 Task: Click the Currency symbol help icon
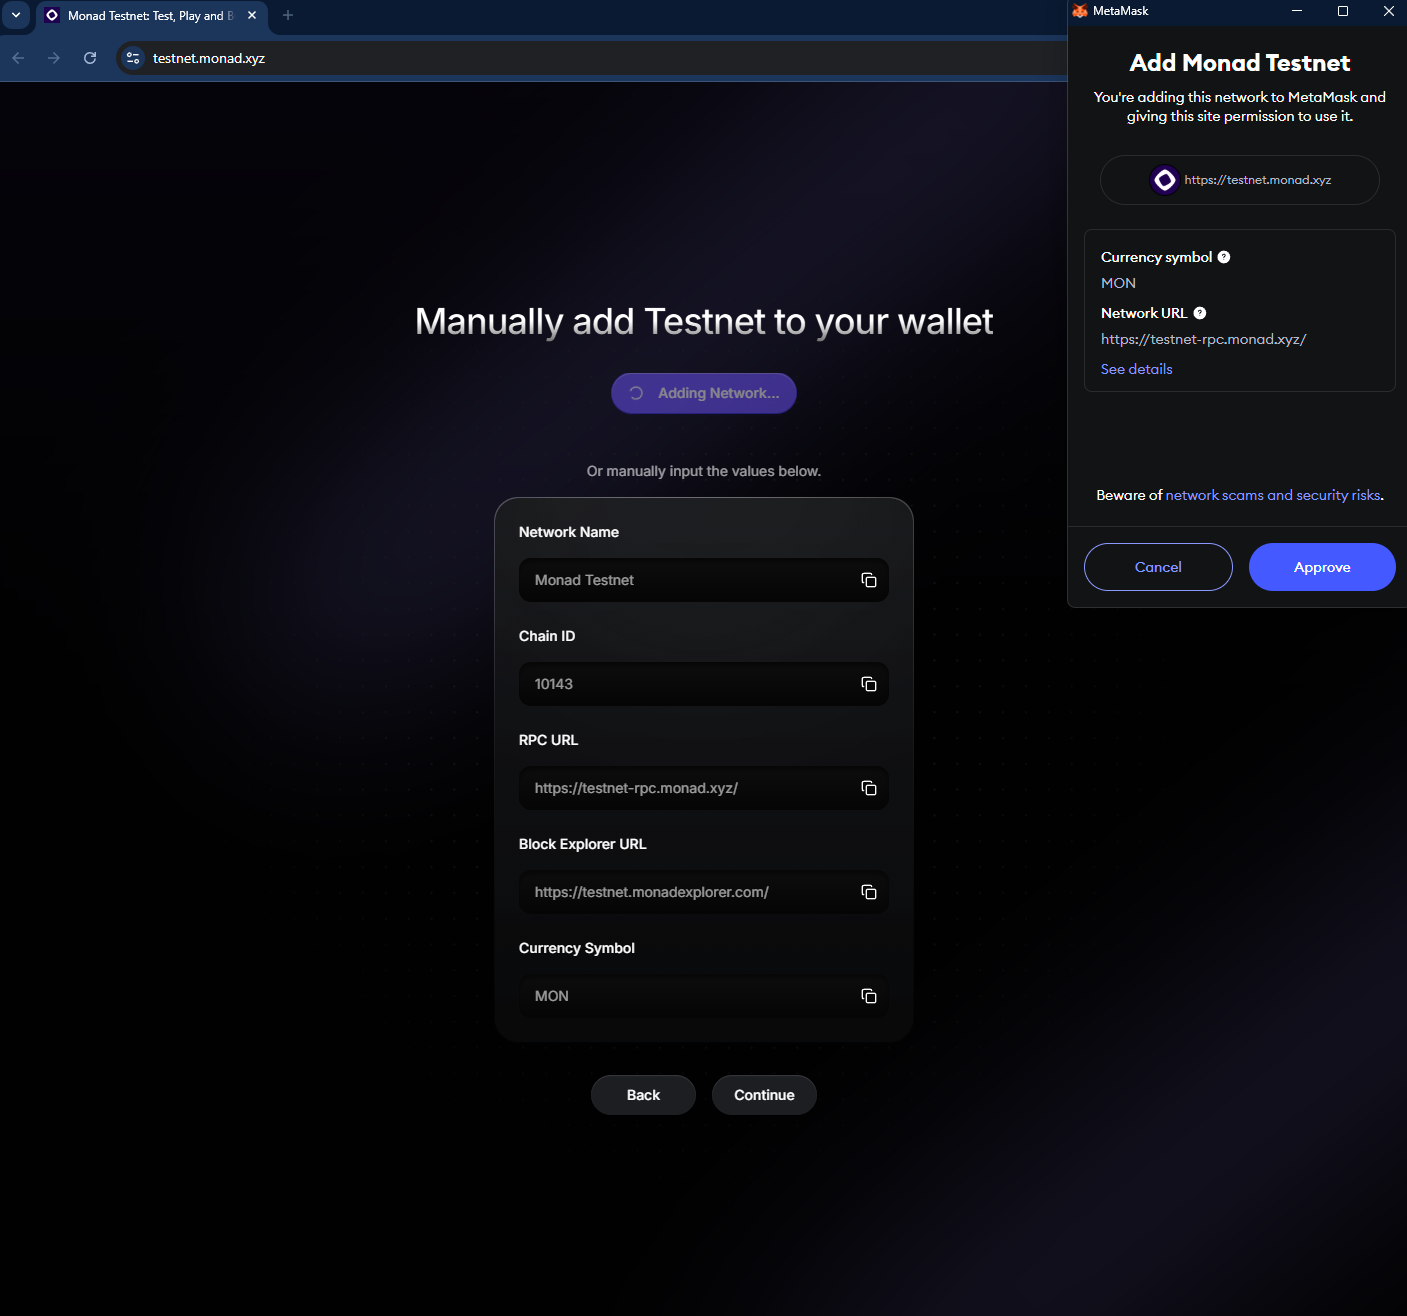point(1223,257)
